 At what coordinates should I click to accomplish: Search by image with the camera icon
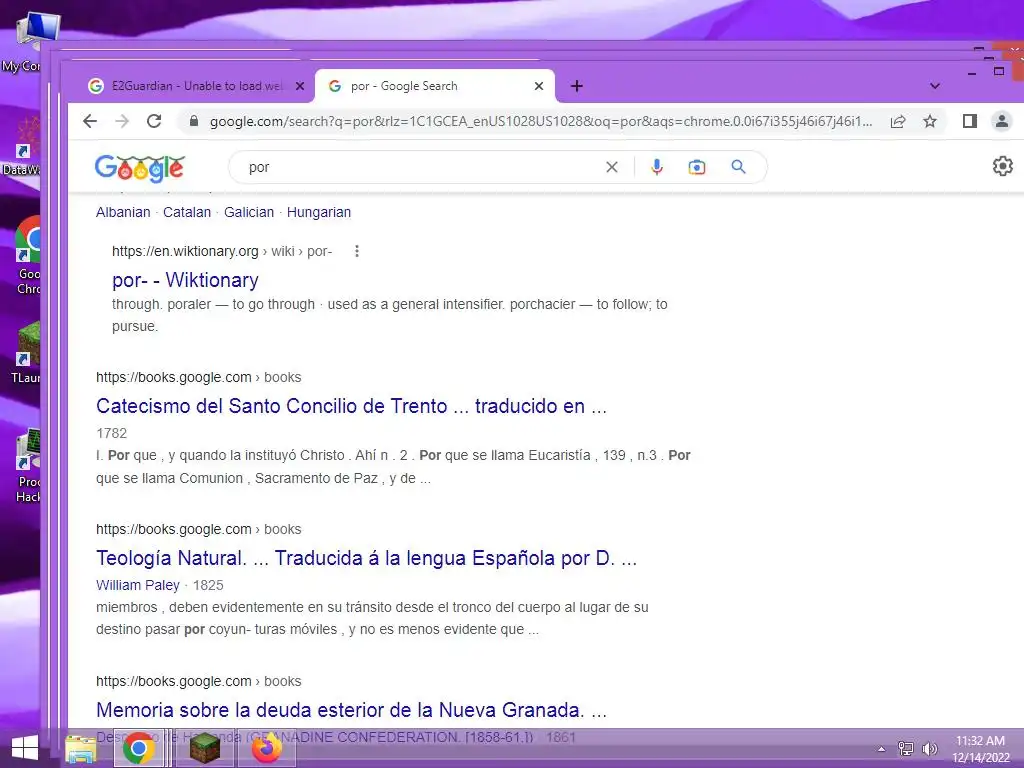click(697, 167)
